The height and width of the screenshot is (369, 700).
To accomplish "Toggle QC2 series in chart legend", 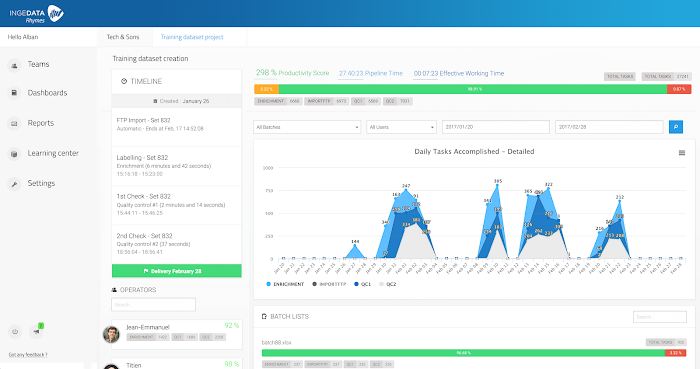I will coord(388,284).
